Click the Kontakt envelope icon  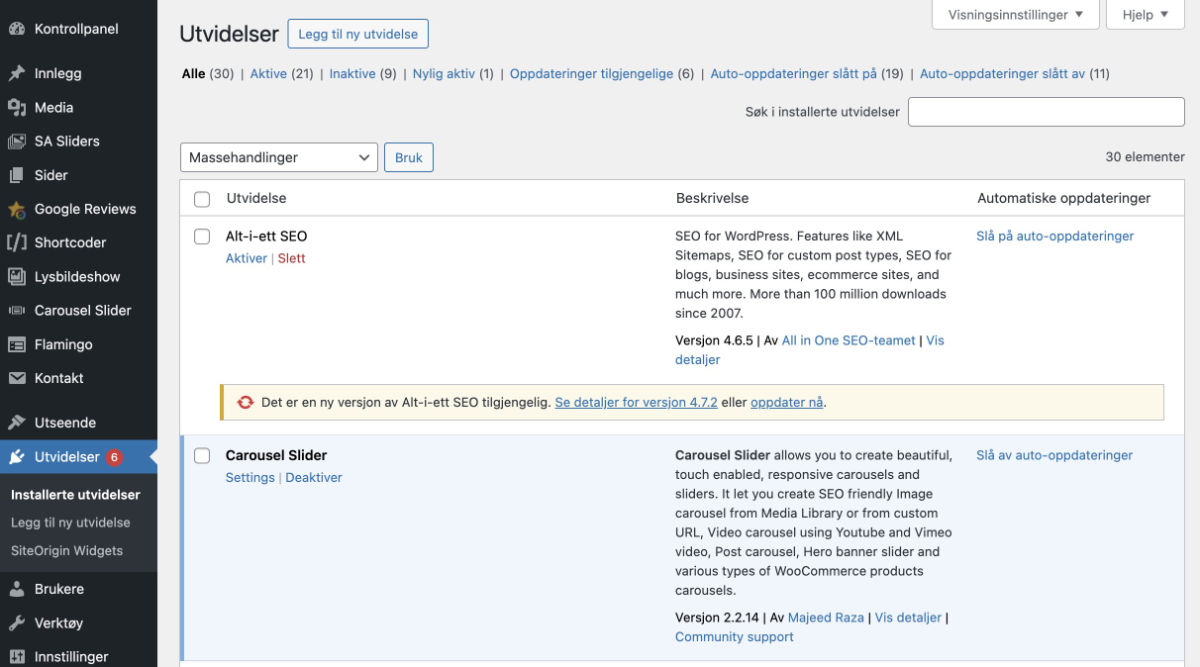coord(17,378)
